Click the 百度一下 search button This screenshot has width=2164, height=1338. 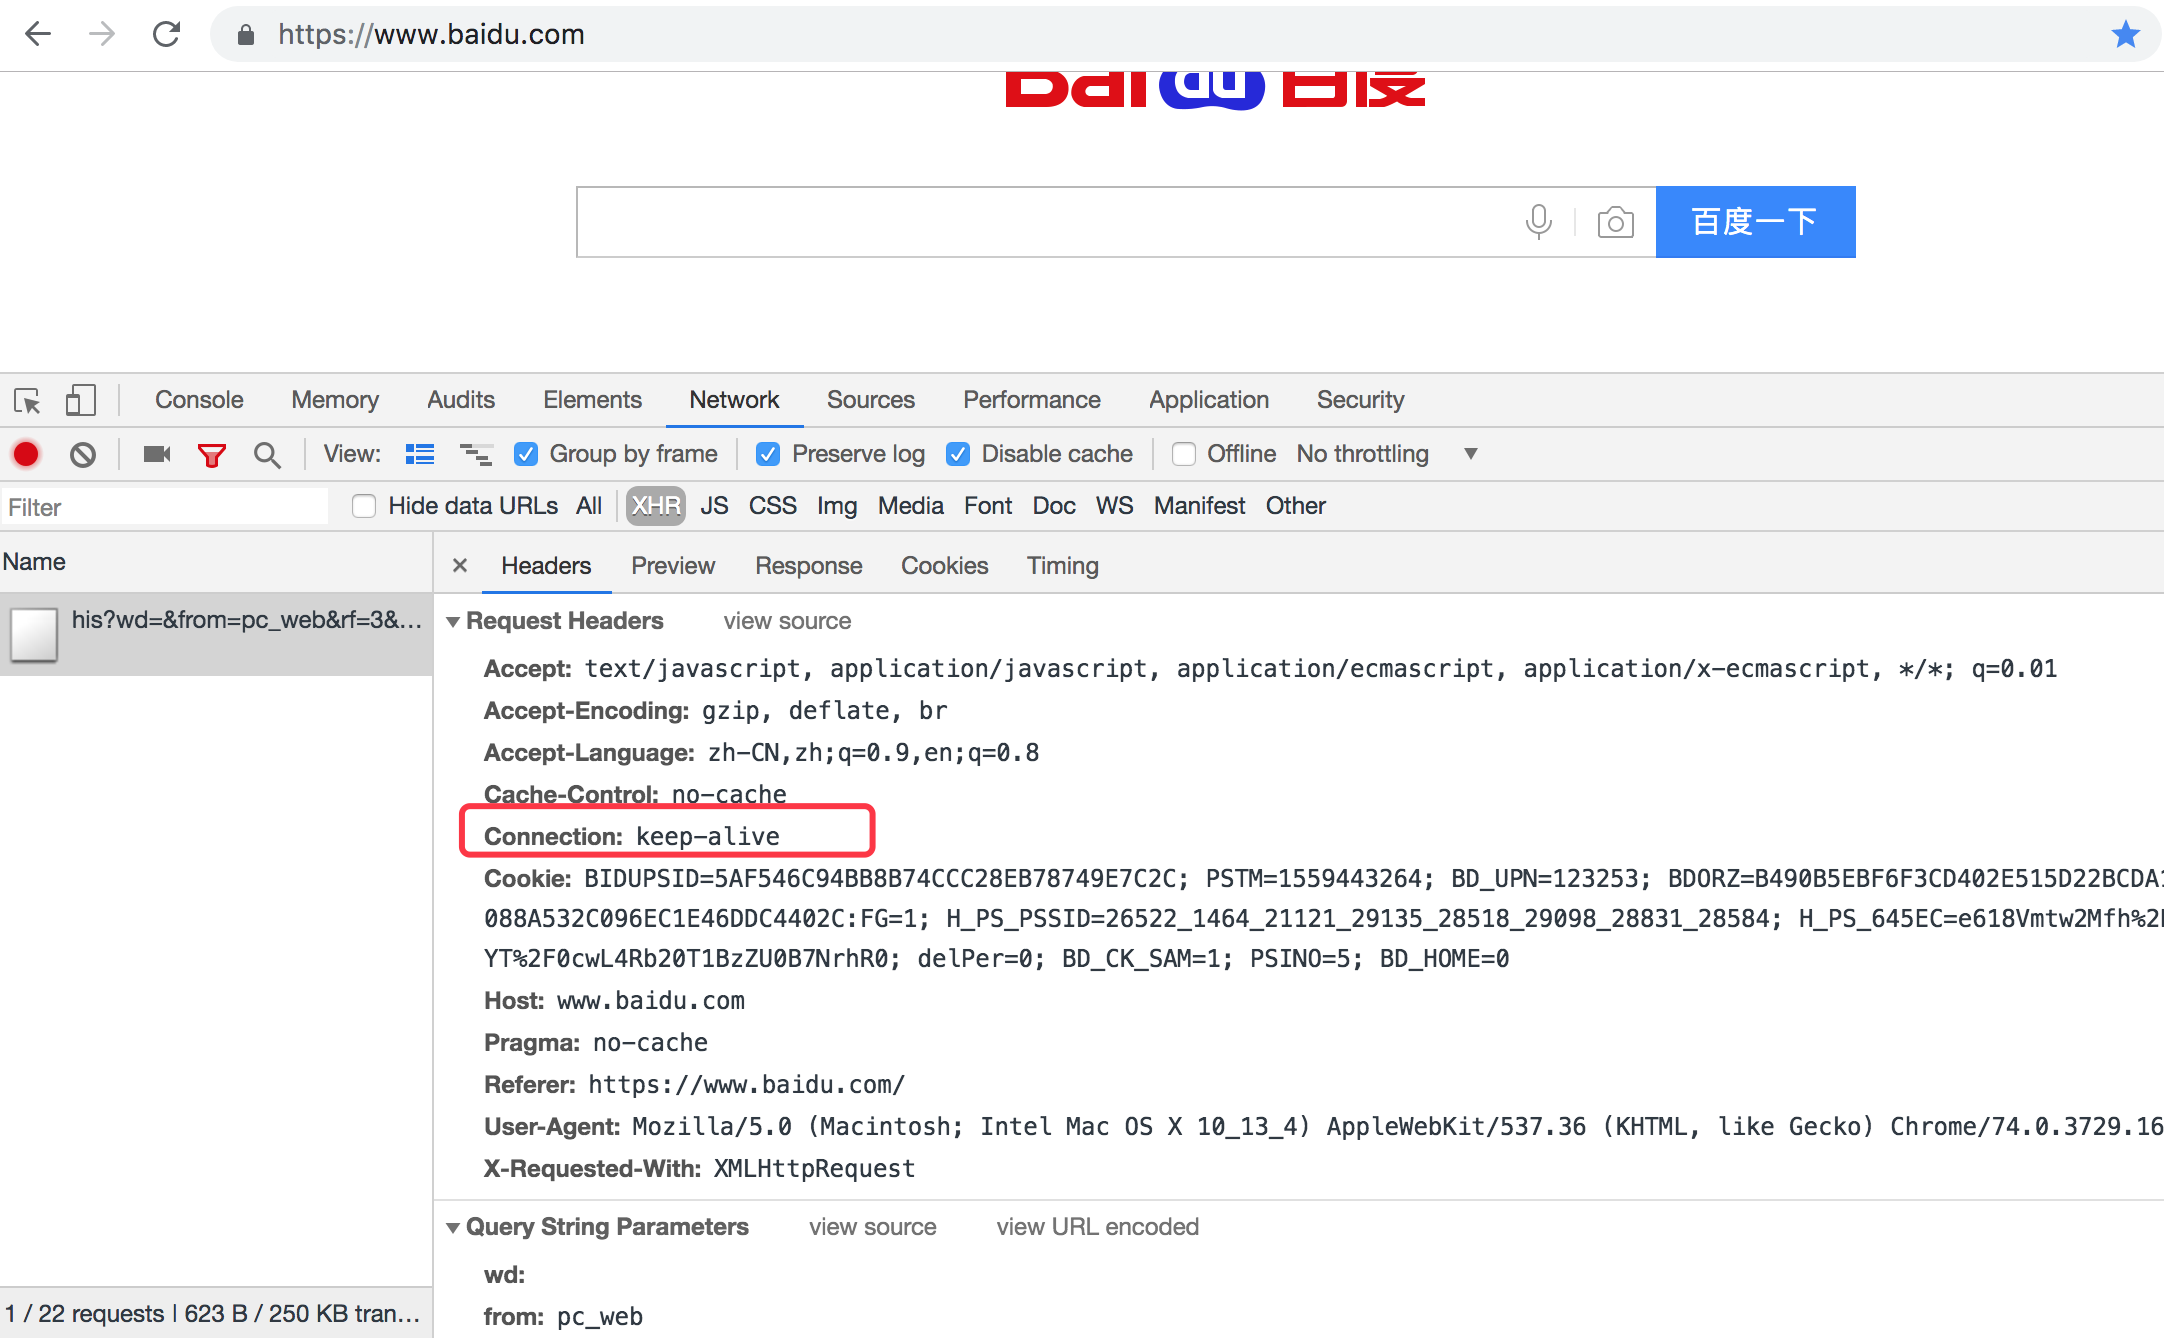pos(1755,222)
